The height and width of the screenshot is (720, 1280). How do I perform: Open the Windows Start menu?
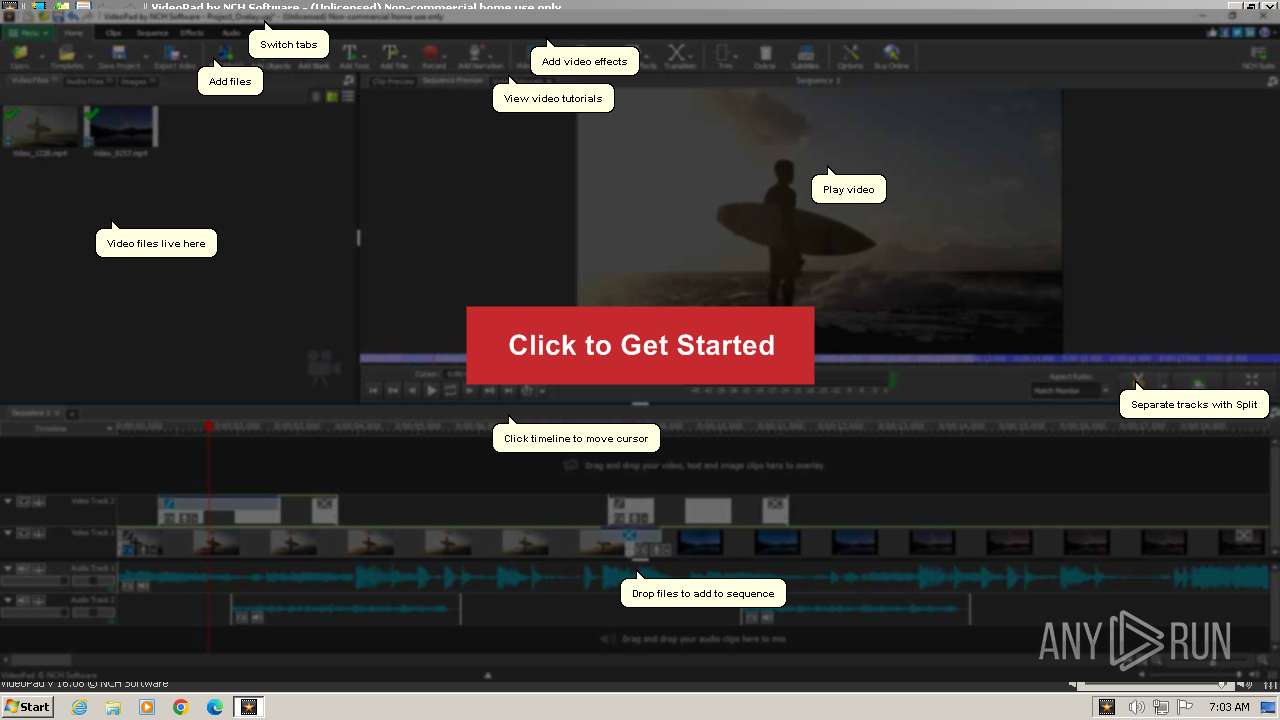click(x=27, y=706)
